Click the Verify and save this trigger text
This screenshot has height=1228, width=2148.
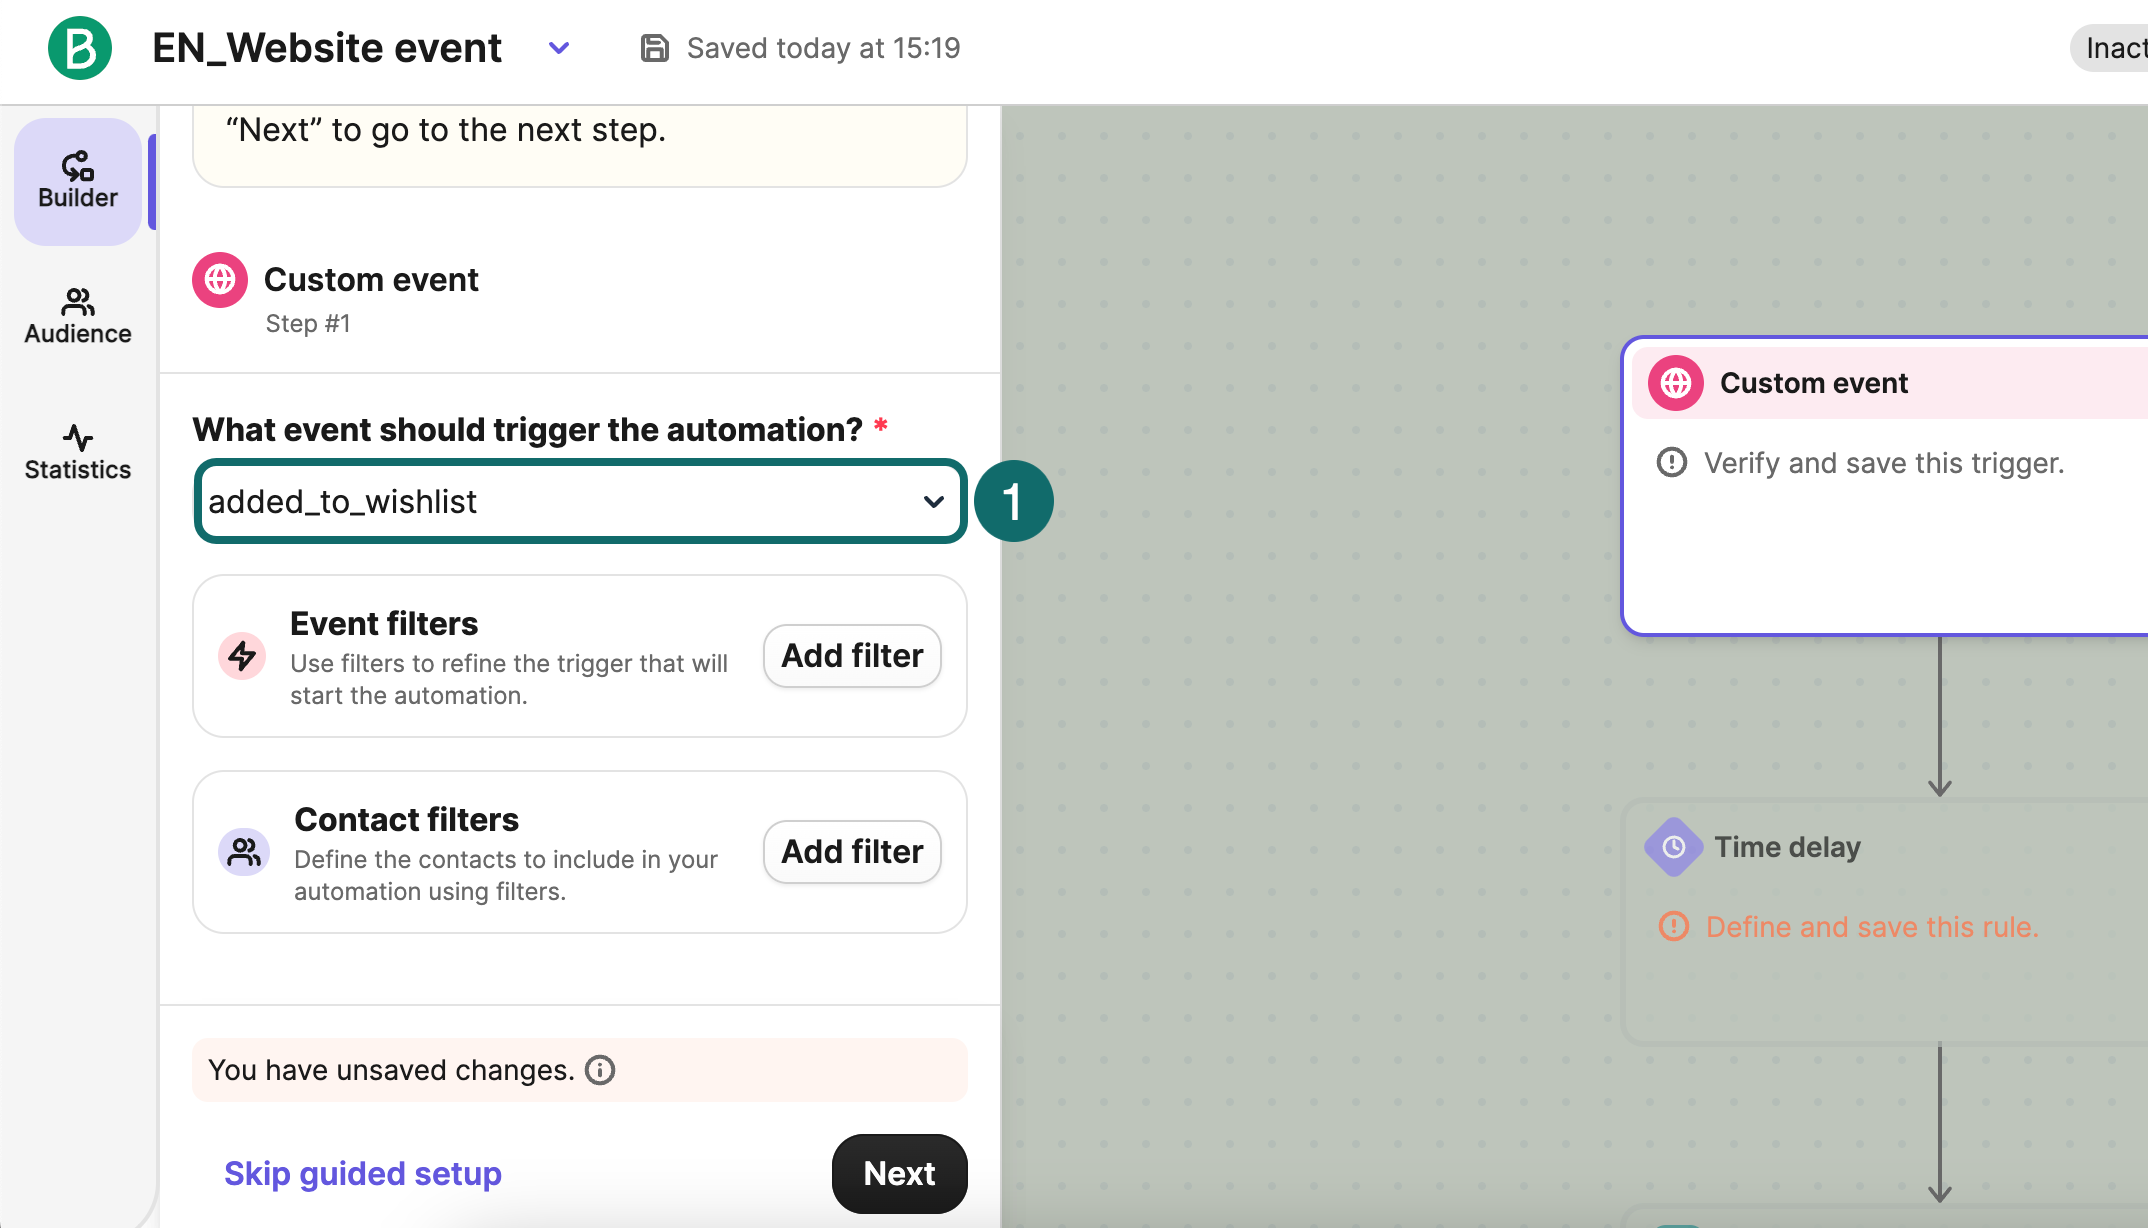(x=1884, y=463)
